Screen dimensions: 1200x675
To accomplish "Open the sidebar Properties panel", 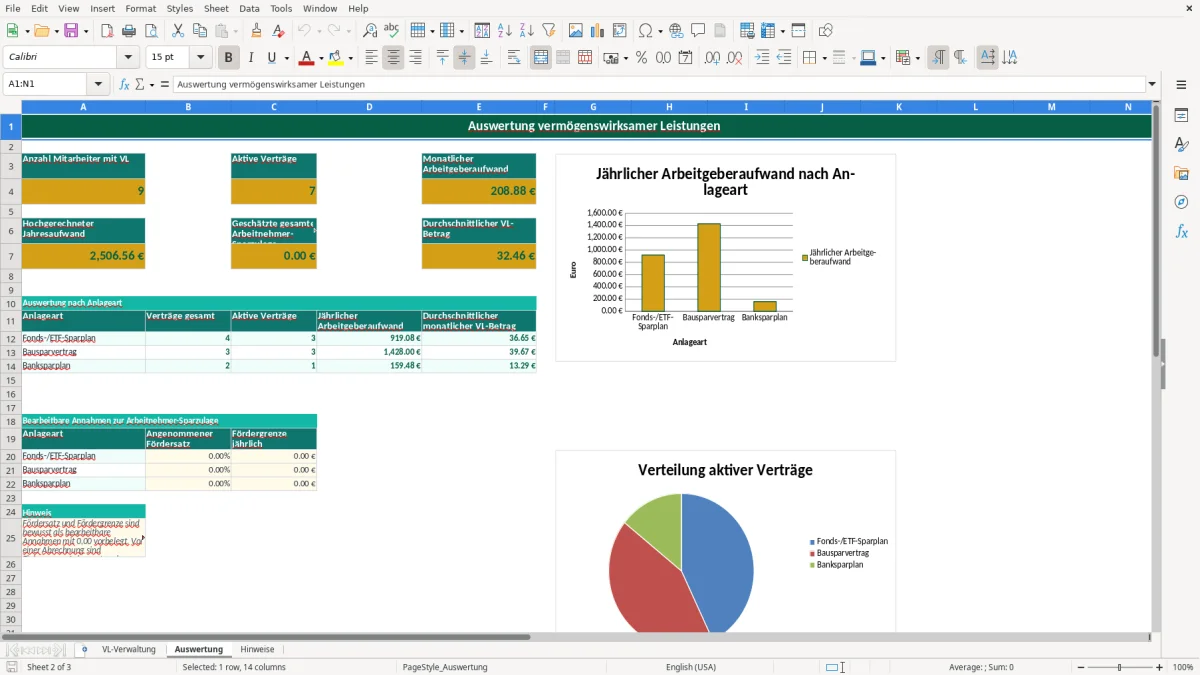I will pyautogui.click(x=1181, y=116).
